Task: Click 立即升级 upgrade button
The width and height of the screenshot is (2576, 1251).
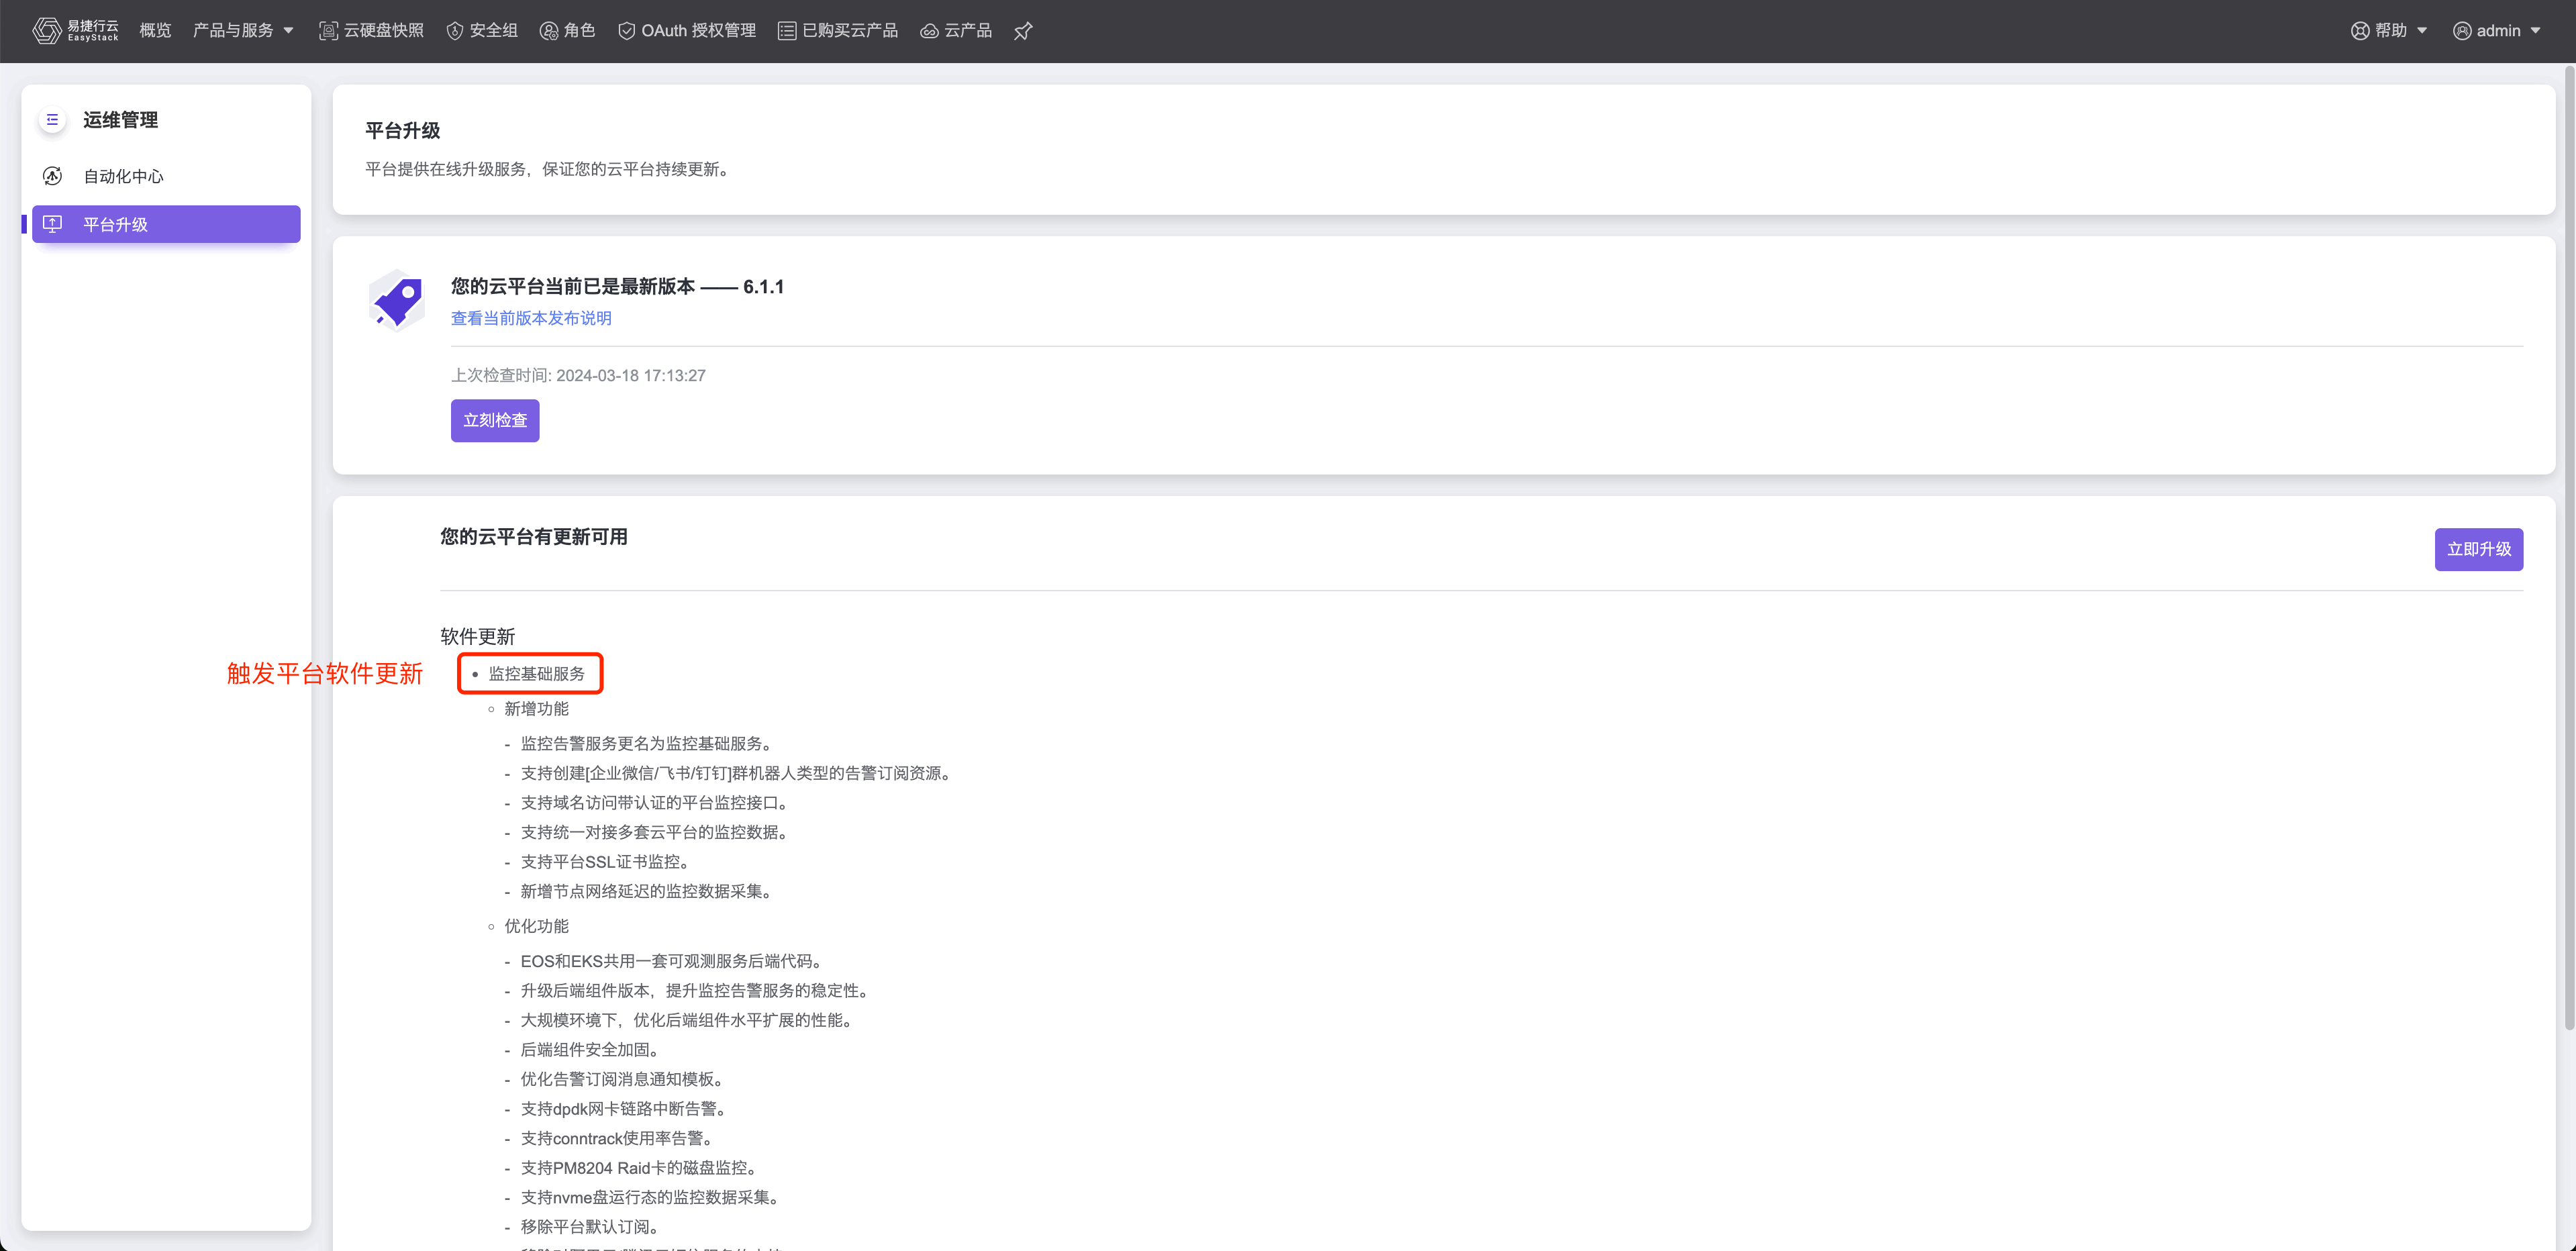Action: 2478,549
